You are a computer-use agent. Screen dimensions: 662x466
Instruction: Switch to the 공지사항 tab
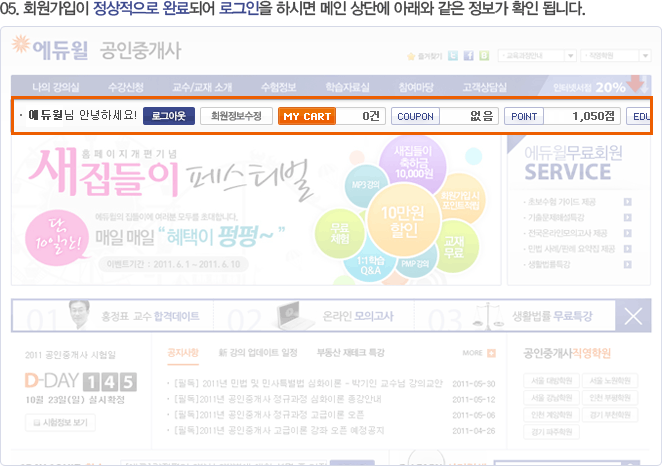[181, 353]
